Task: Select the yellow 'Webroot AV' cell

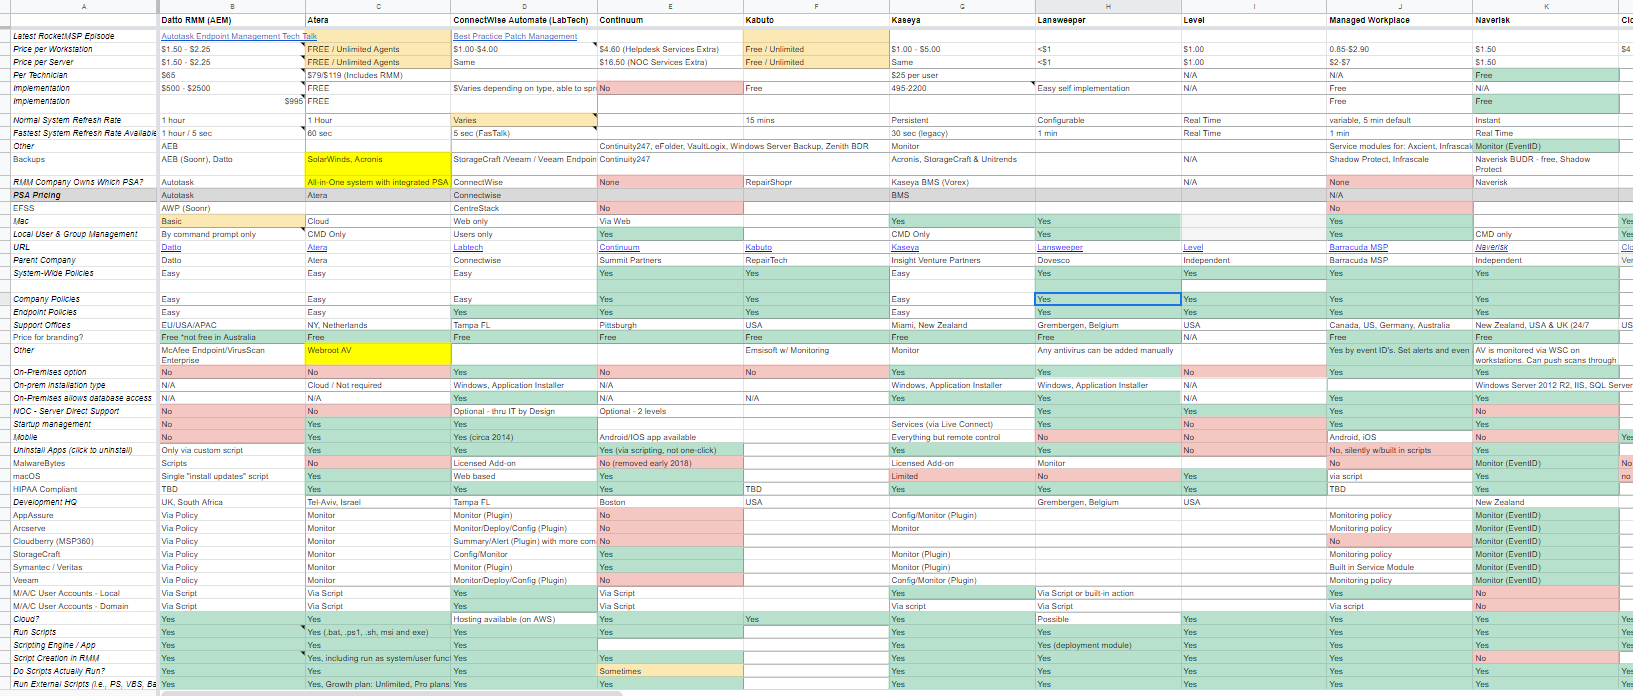Action: coord(378,355)
